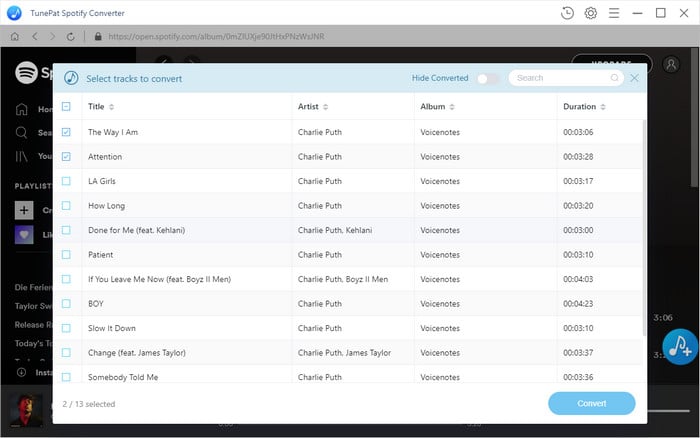Check Done for Me track checkbox
Screen dimensions: 700x438
coord(66,230)
